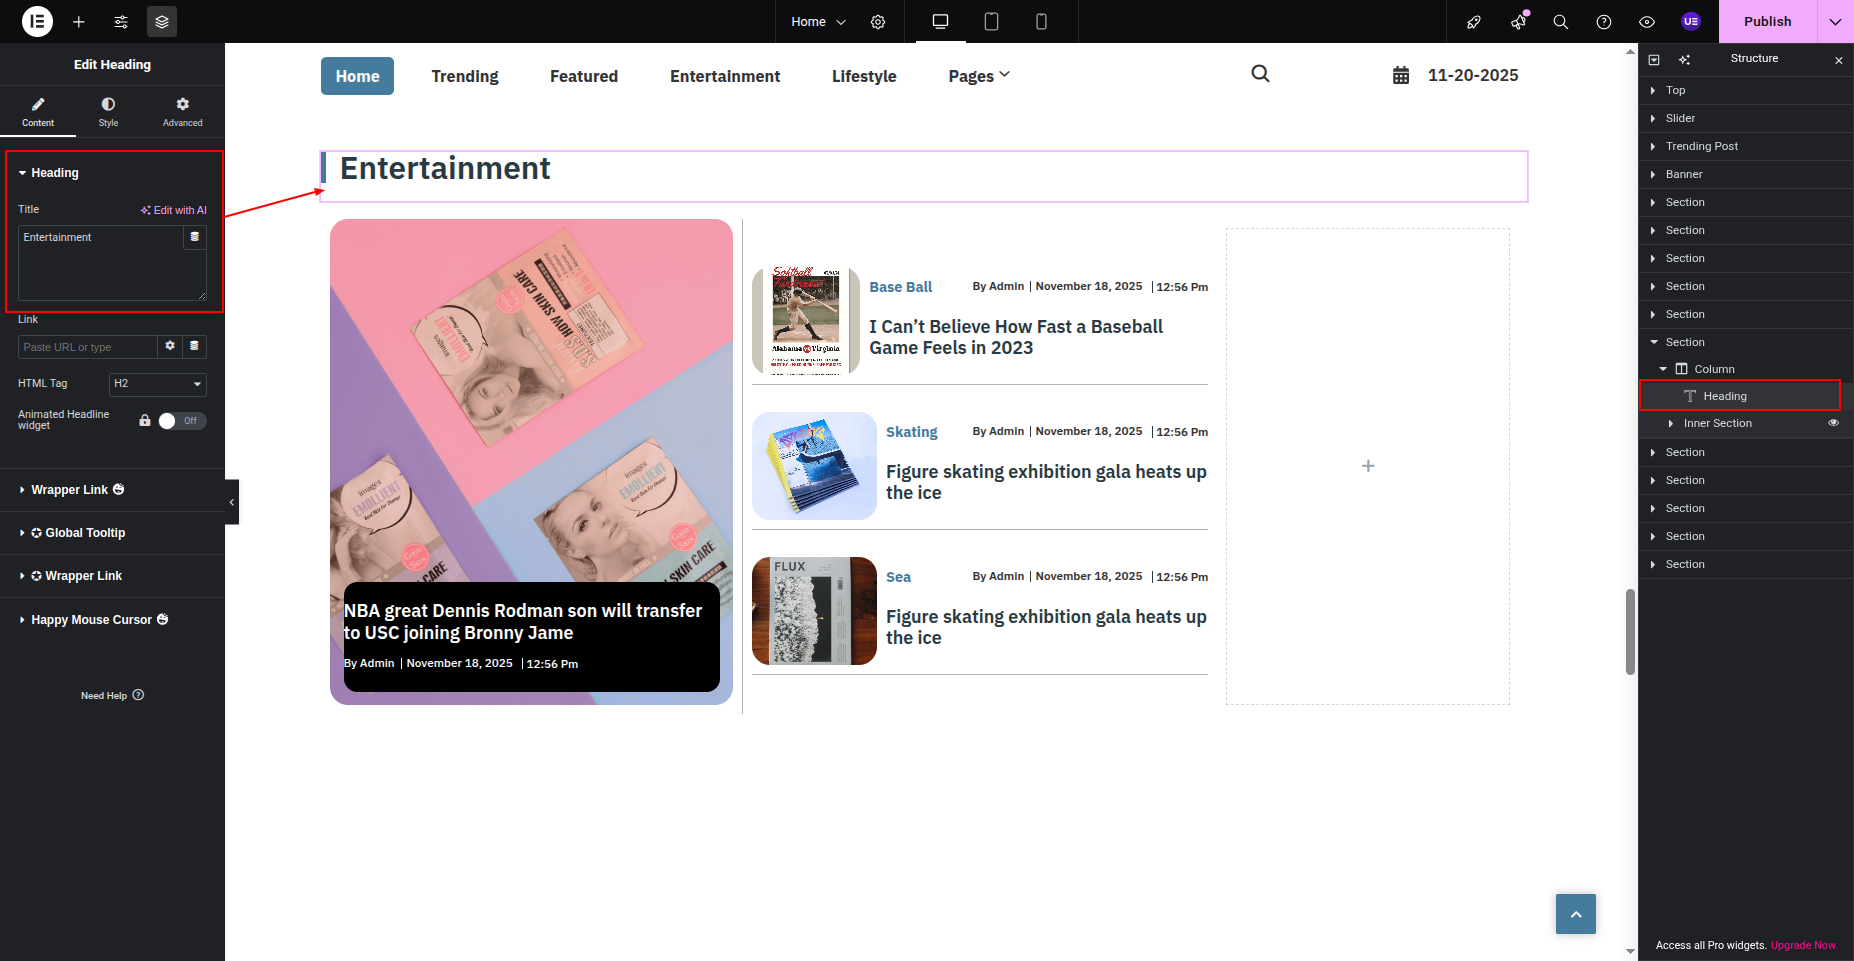The width and height of the screenshot is (1854, 961).
Task: Open page settings gear icon
Action: click(x=878, y=21)
